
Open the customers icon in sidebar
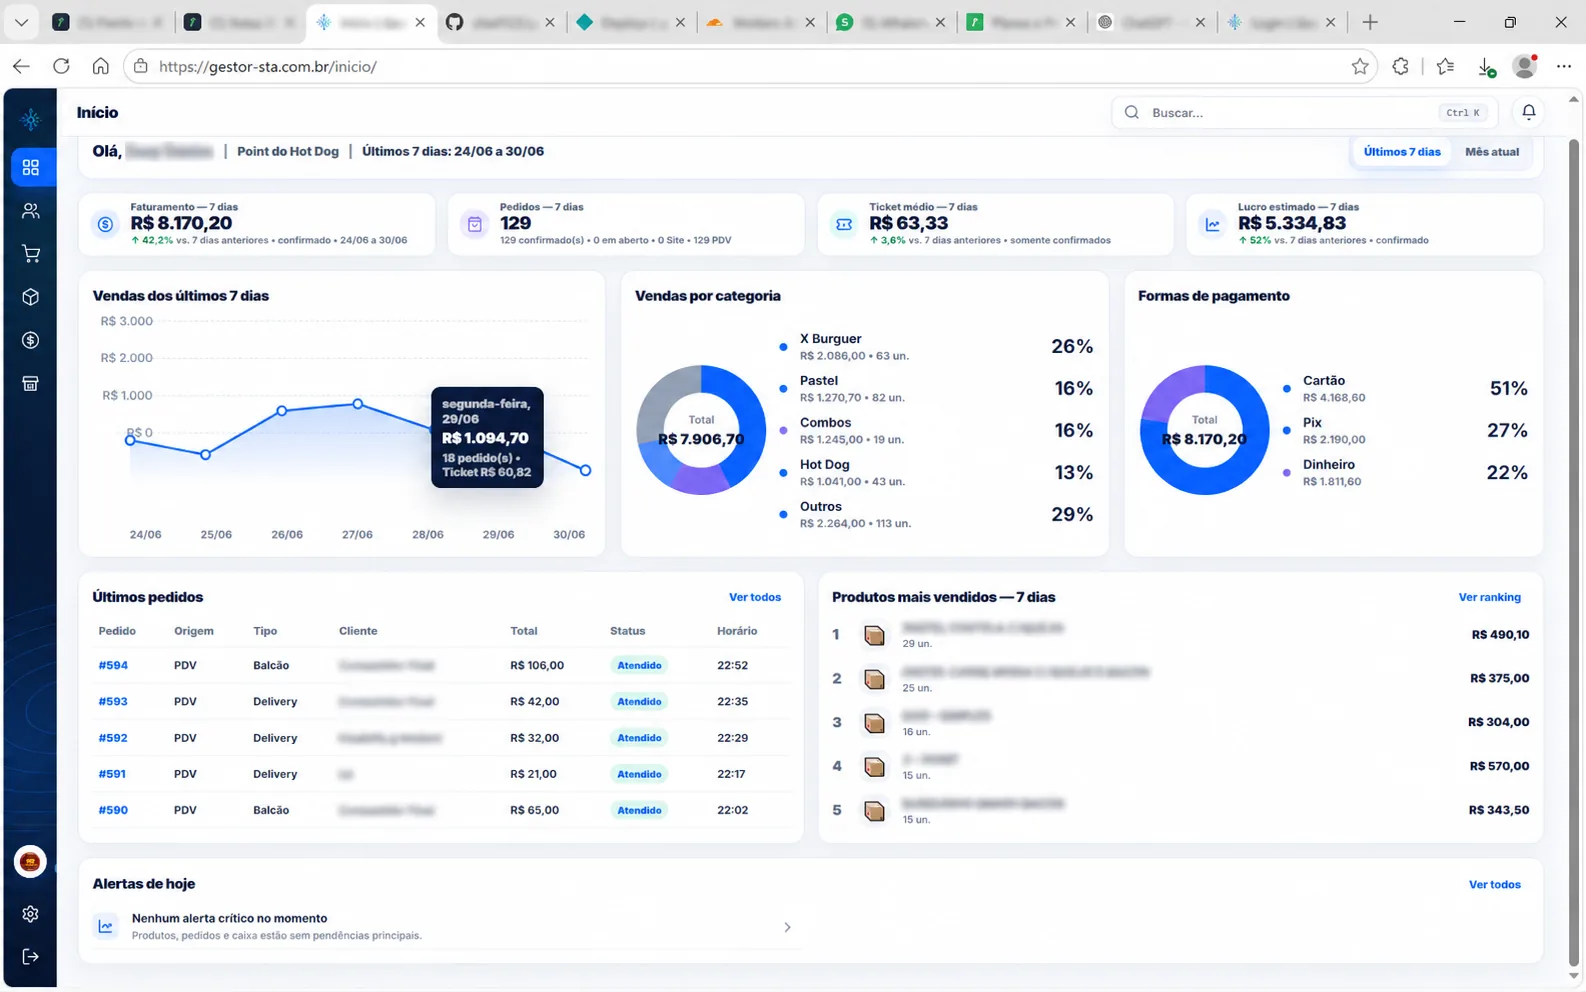[x=31, y=211]
